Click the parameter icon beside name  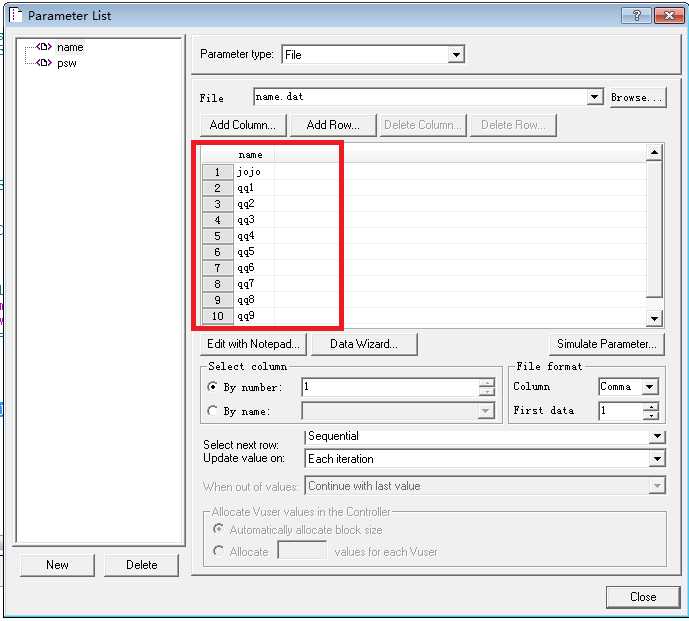(x=44, y=47)
